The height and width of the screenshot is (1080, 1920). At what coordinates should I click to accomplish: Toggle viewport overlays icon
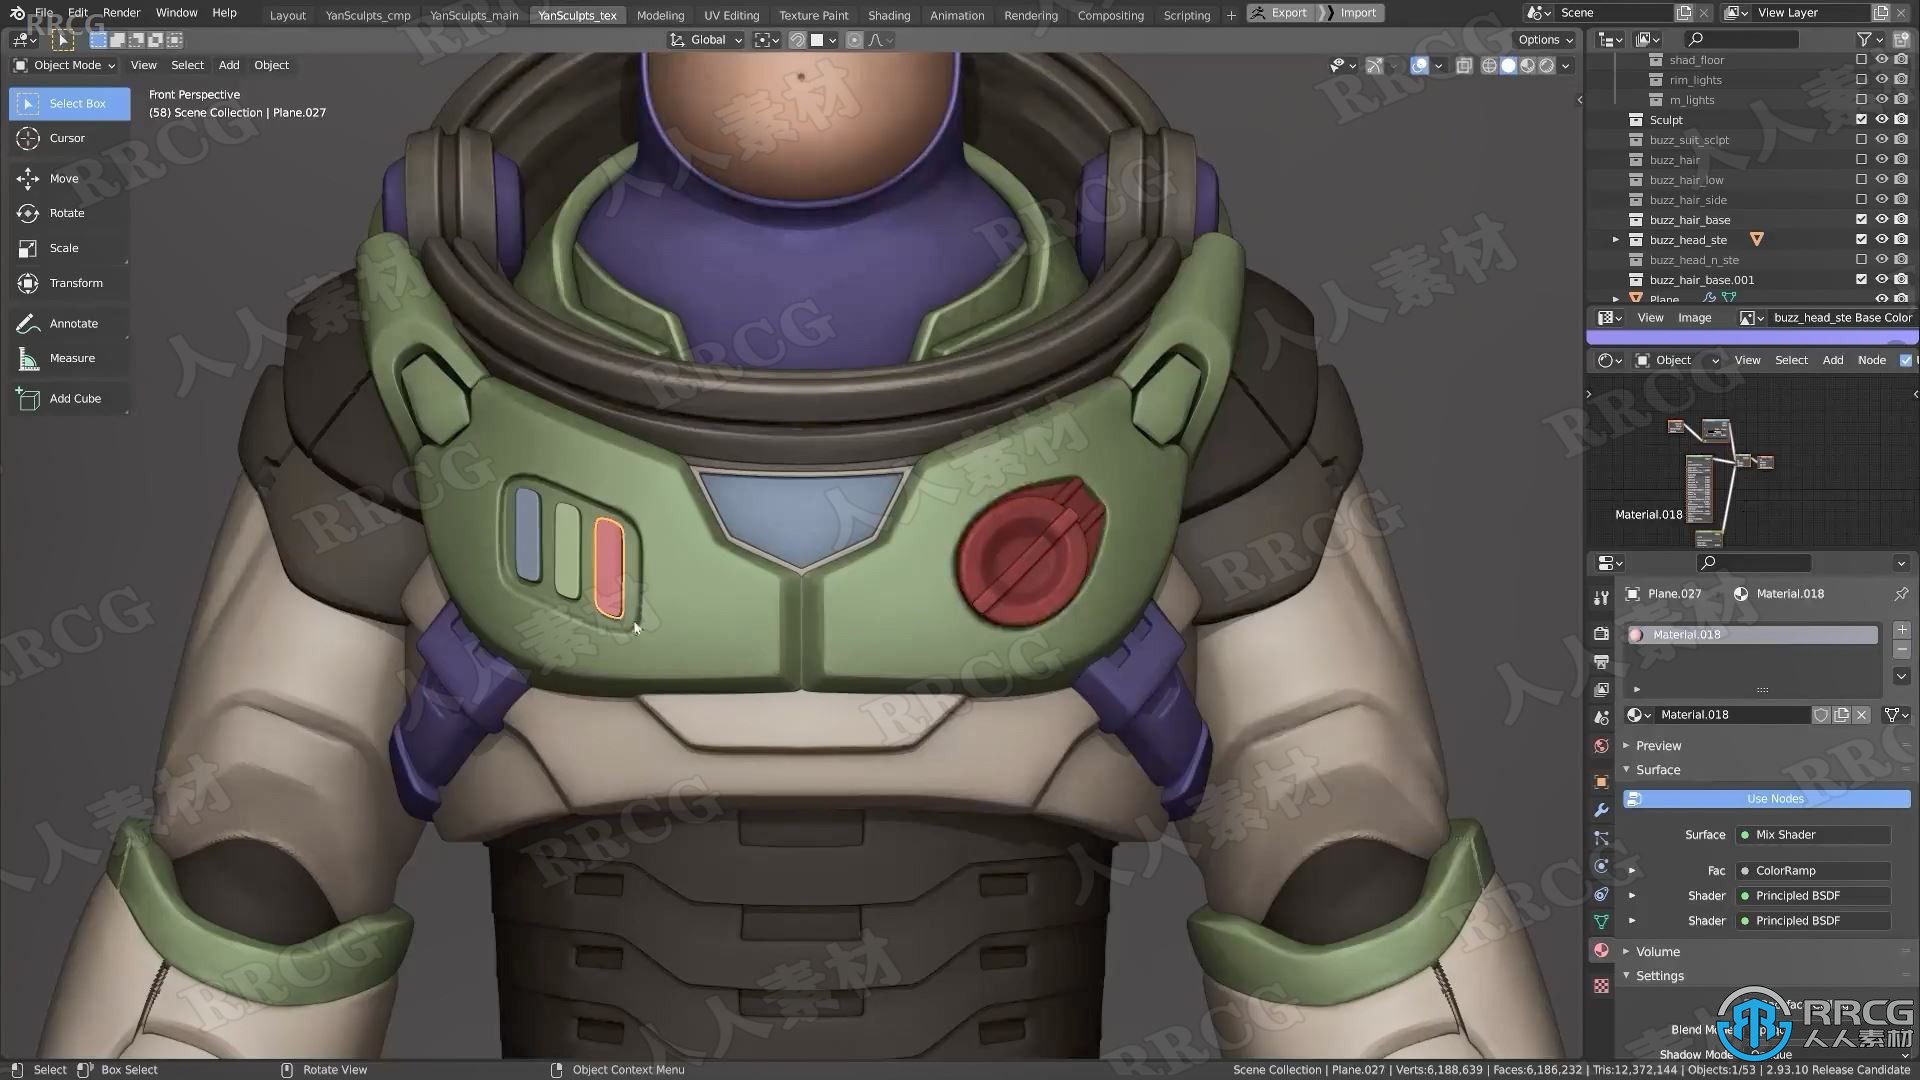[x=1419, y=65]
